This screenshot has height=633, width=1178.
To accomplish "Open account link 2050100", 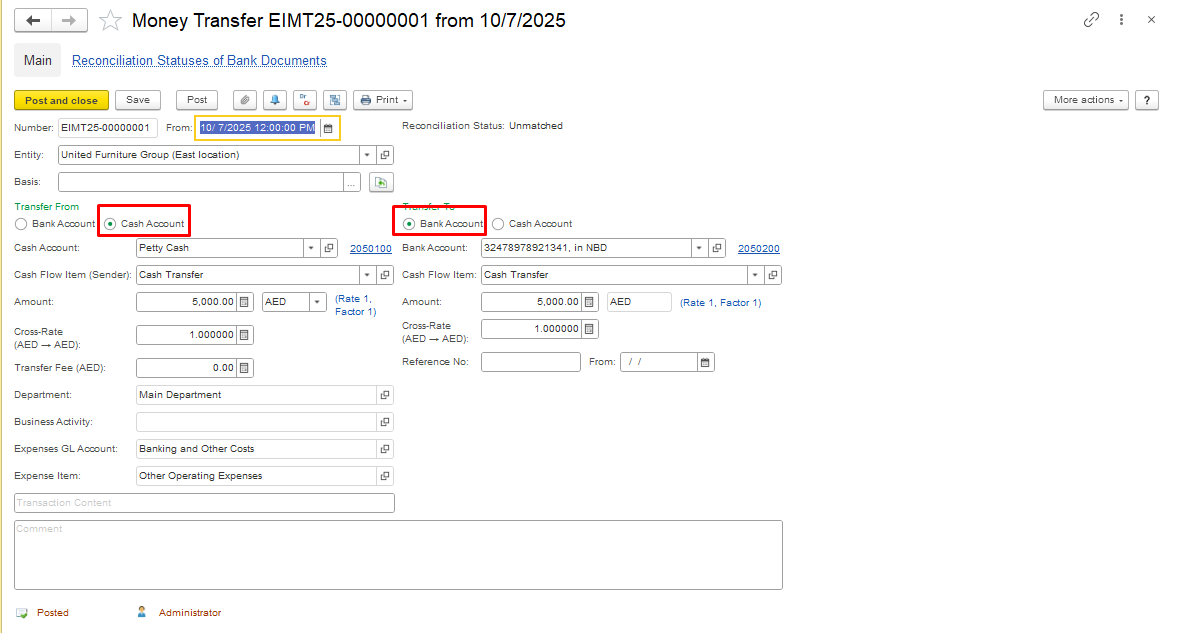I will (370, 248).
